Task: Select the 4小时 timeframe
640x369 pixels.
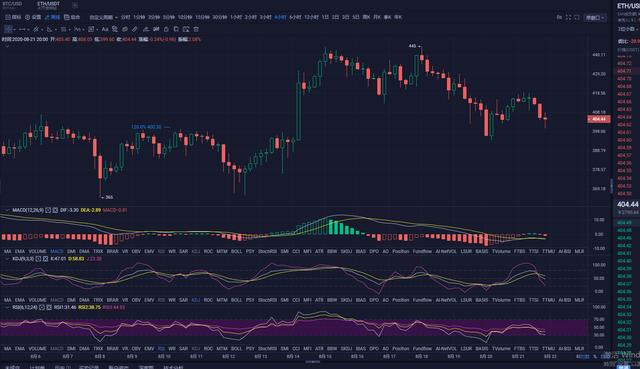Action: point(280,17)
